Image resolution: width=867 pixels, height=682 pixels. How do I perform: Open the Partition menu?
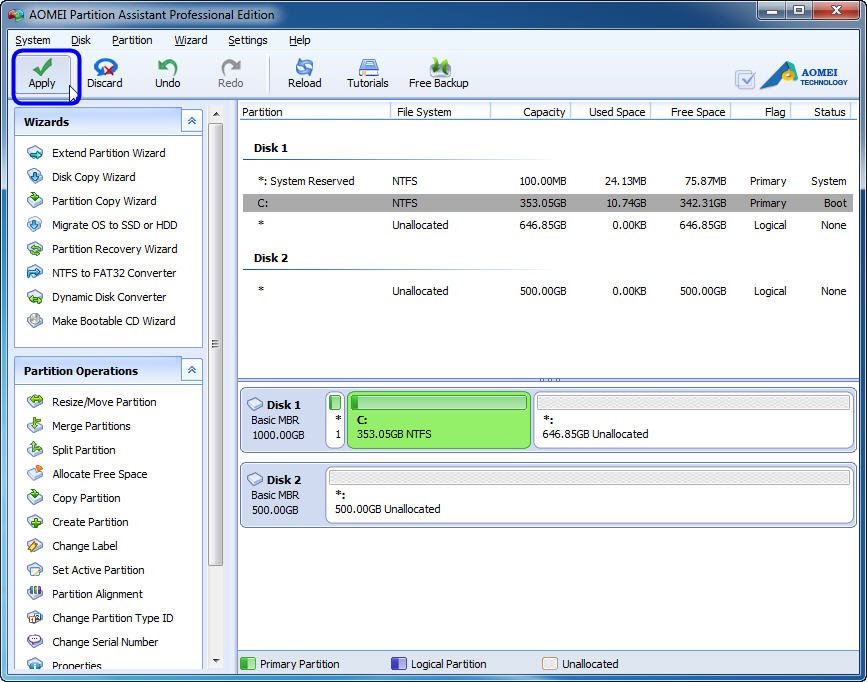pyautogui.click(x=132, y=40)
